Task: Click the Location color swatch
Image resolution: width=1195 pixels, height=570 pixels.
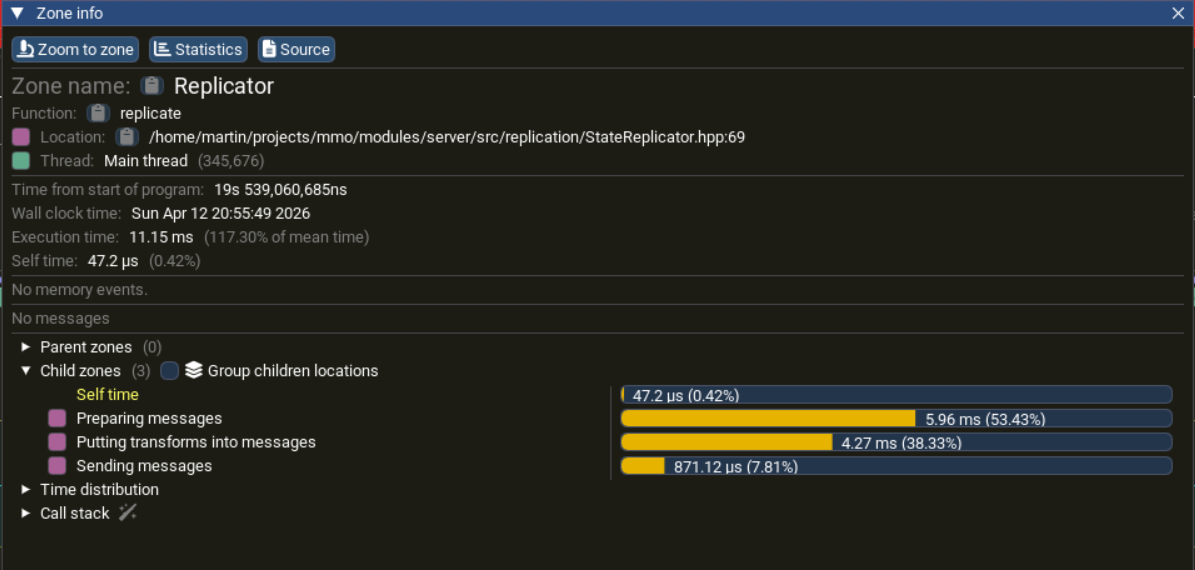Action: 21,137
